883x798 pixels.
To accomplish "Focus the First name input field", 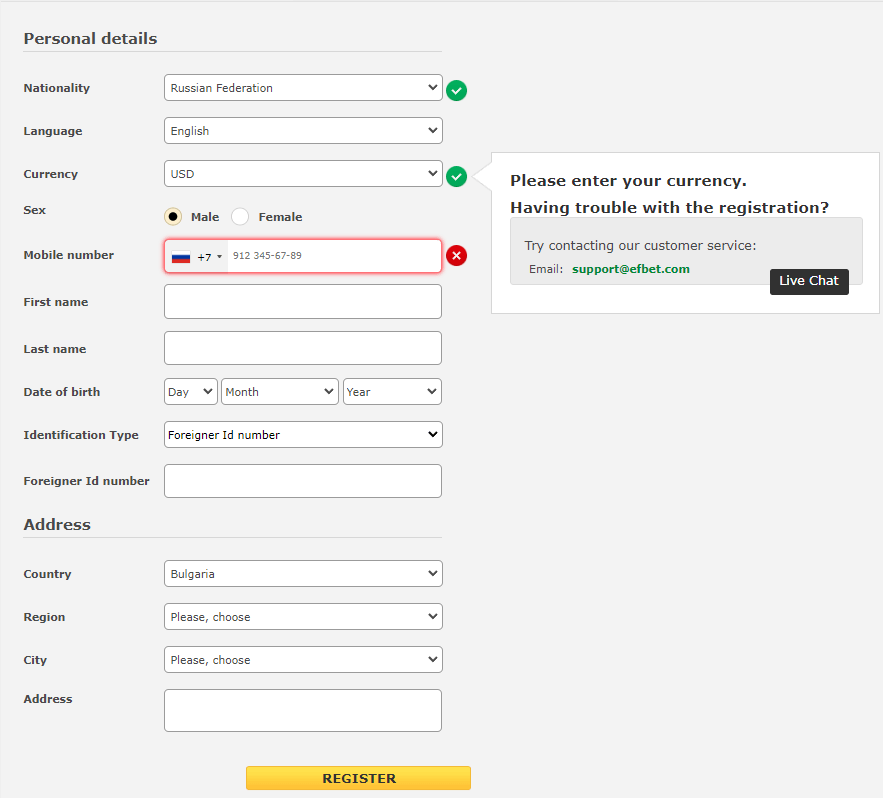I will [303, 301].
